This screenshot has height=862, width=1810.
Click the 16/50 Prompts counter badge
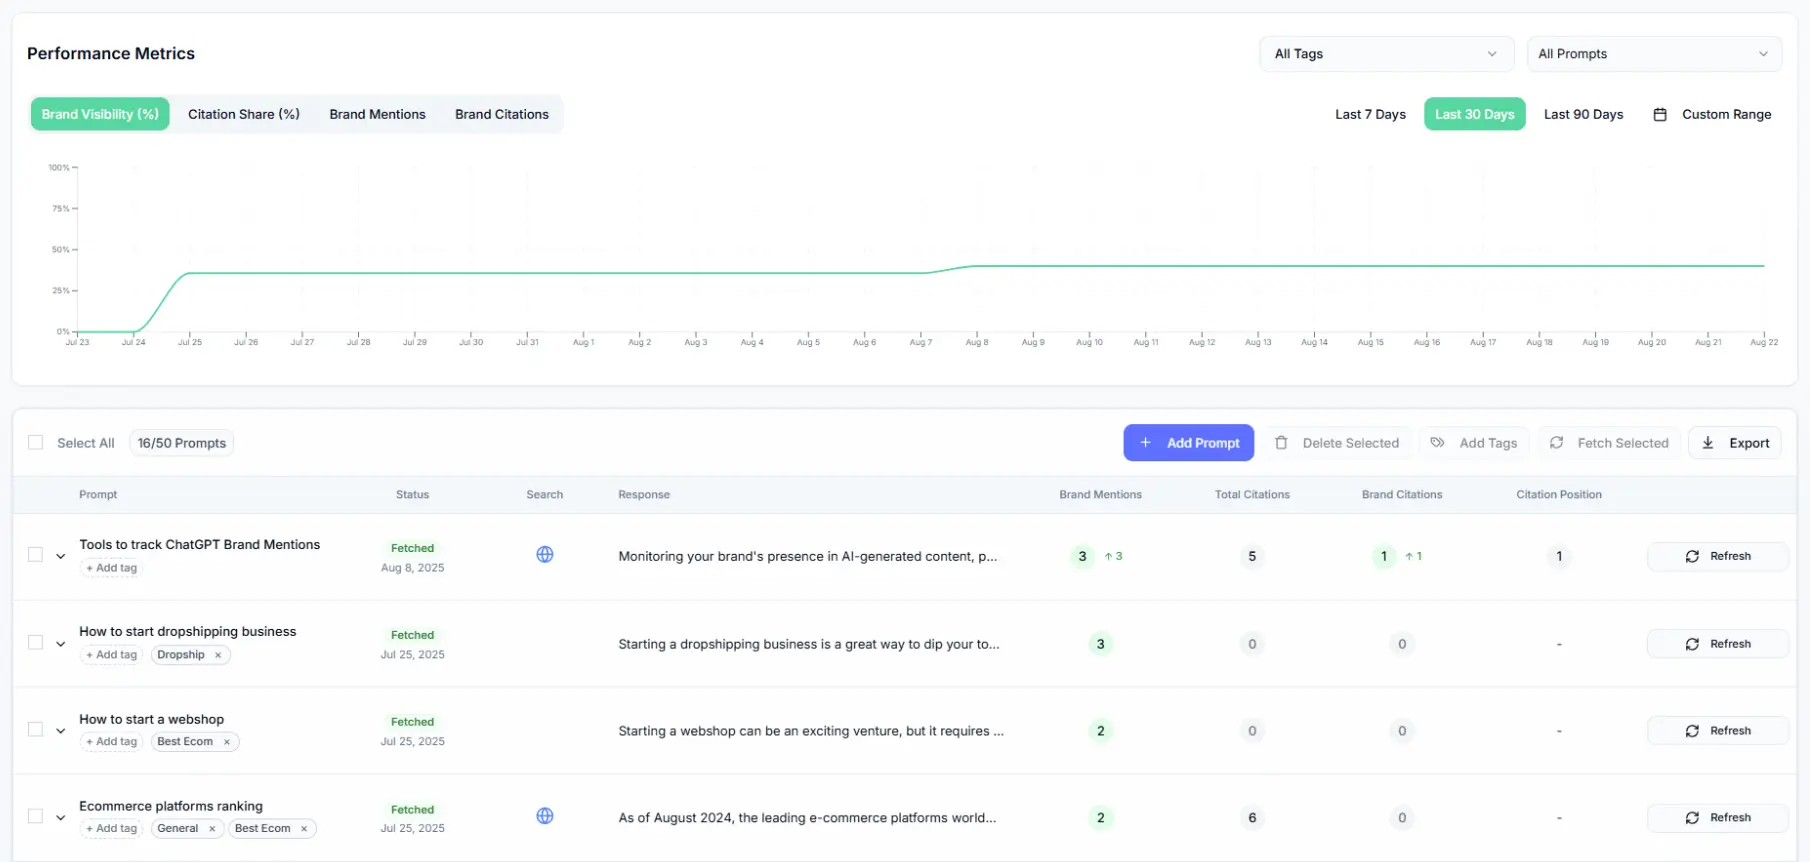182,443
